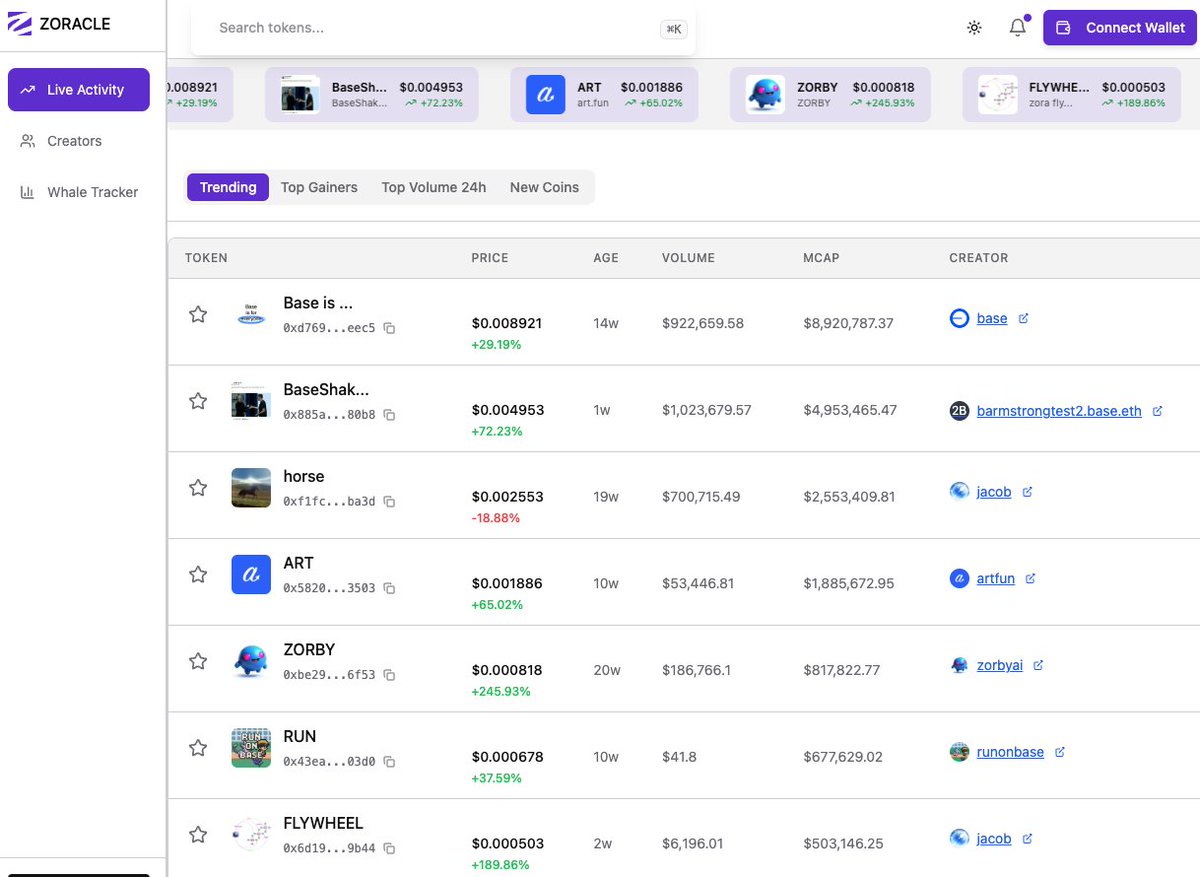Click the FLYWHEEL token image in table
The width and height of the screenshot is (1200, 877).
pyautogui.click(x=251, y=834)
